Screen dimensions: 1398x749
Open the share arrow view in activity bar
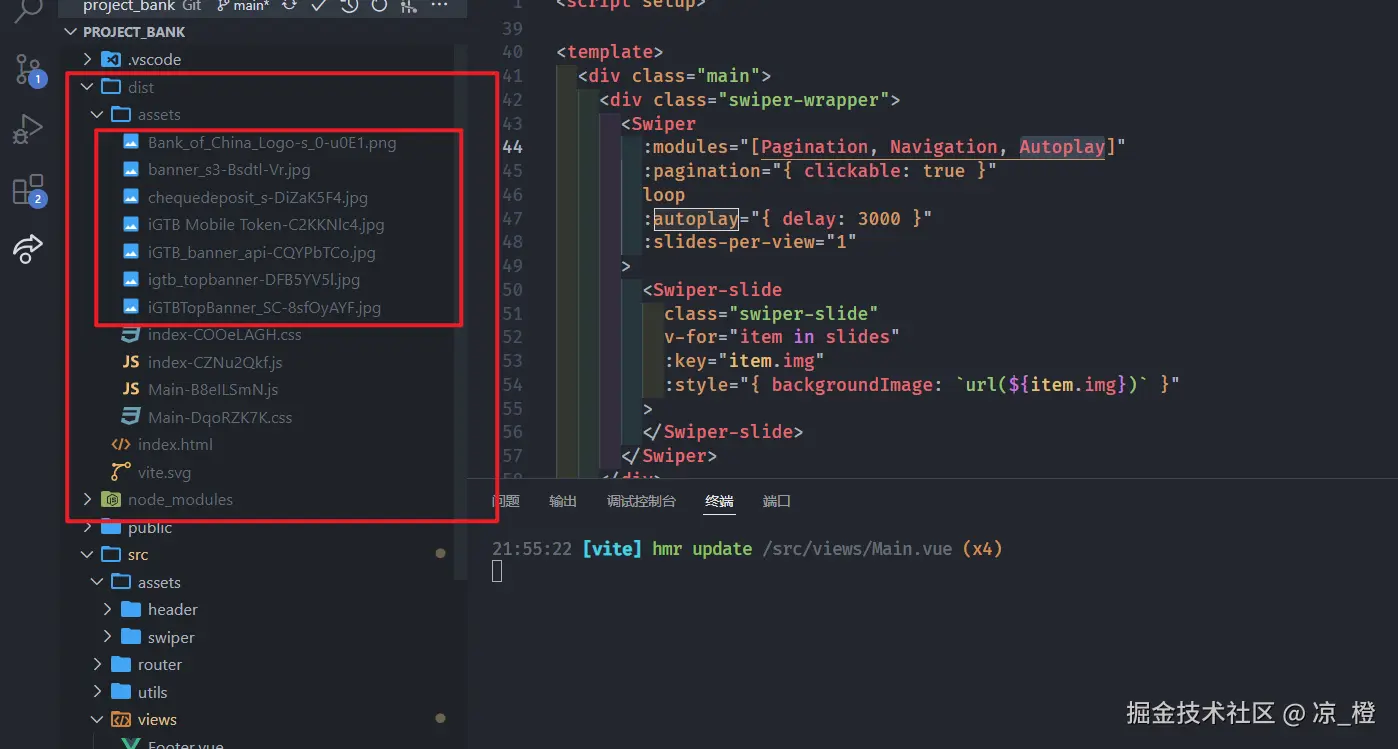tap(28, 248)
